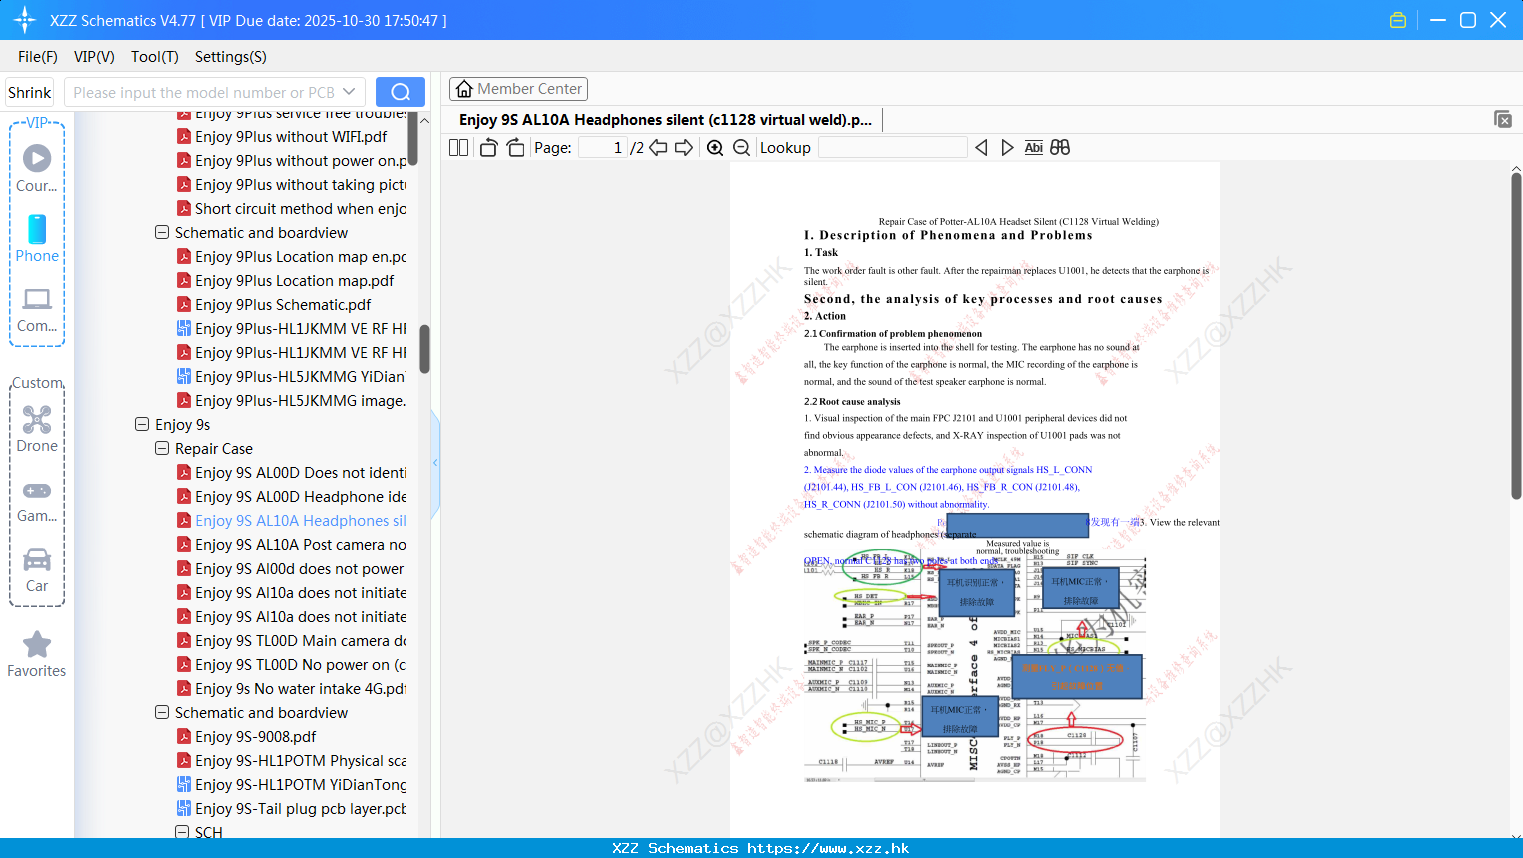The image size is (1523, 858).
Task: Open Enjoy 9S AL10A Post camera file
Action: pyautogui.click(x=291, y=544)
